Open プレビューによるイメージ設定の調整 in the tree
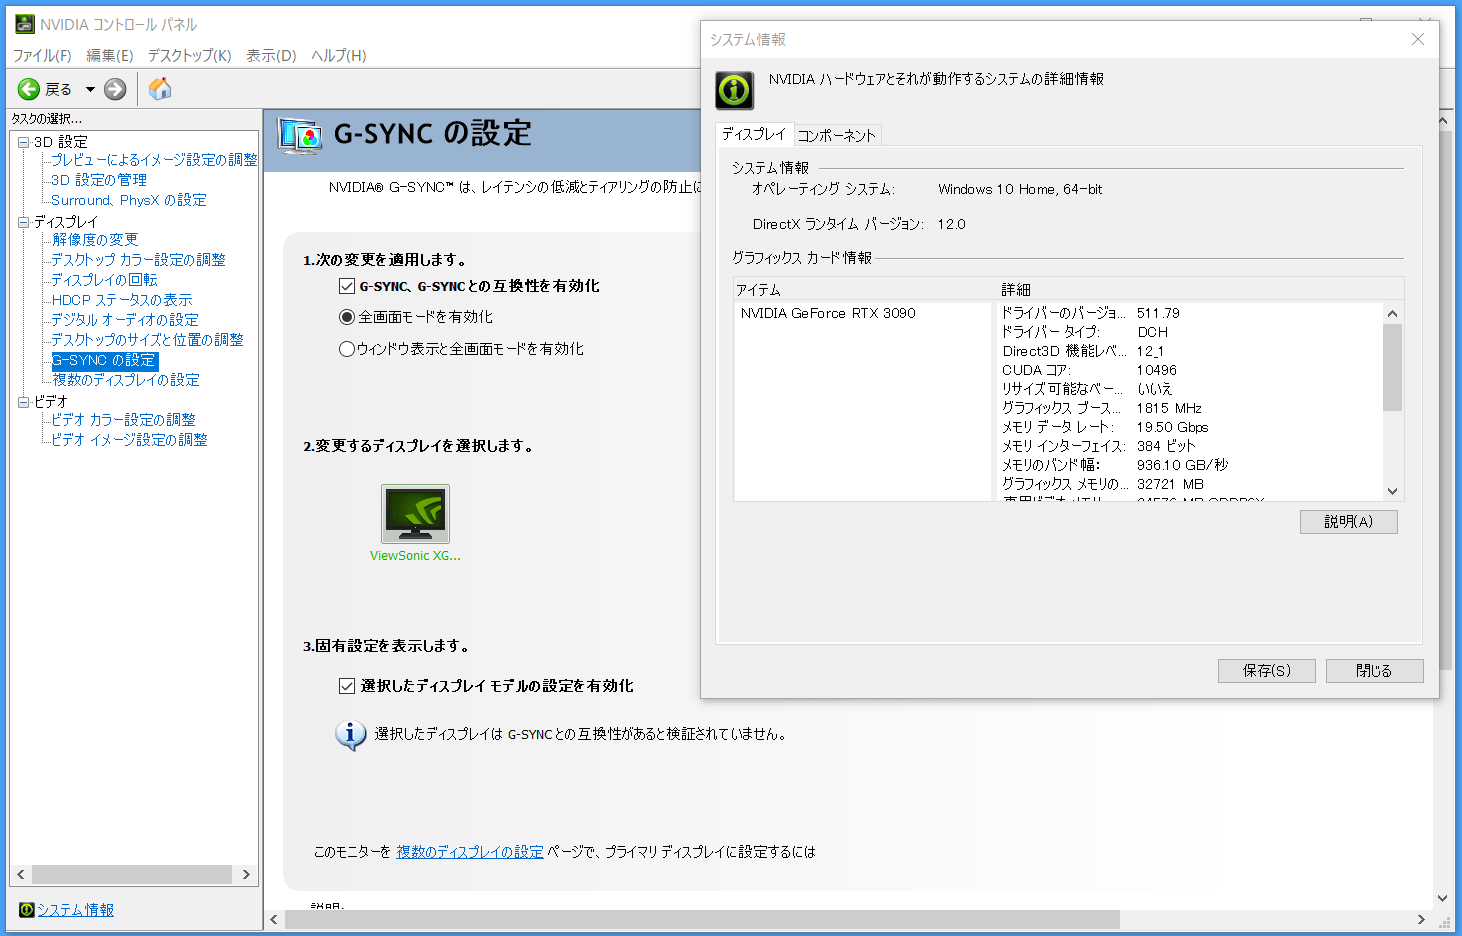 click(154, 160)
